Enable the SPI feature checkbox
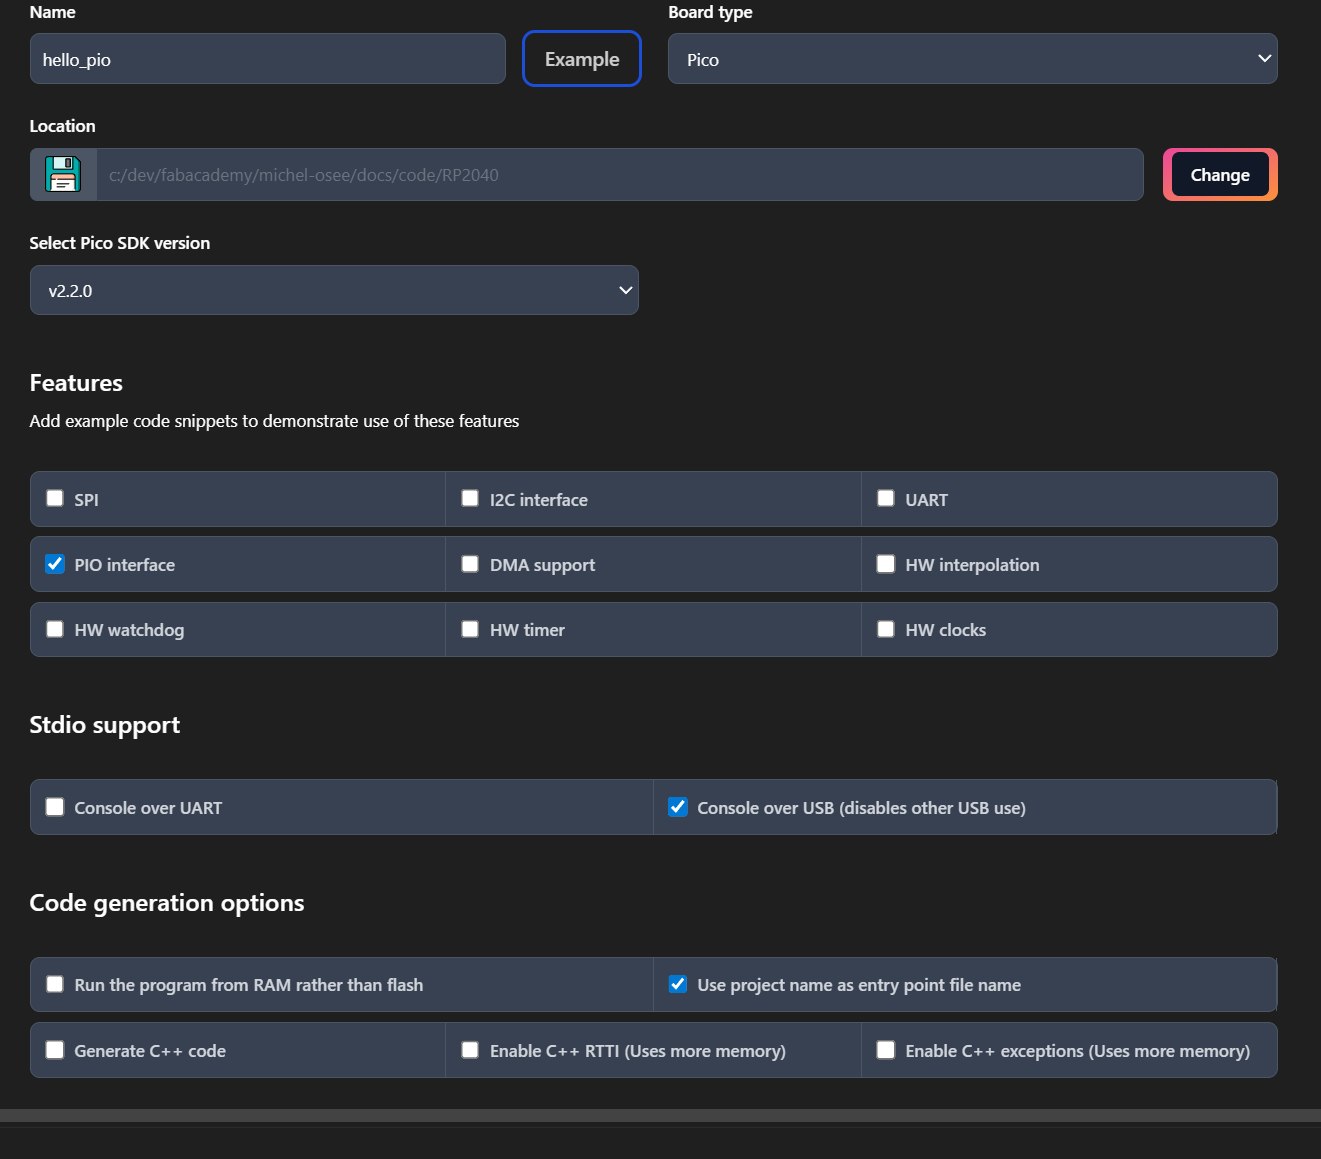 click(55, 498)
